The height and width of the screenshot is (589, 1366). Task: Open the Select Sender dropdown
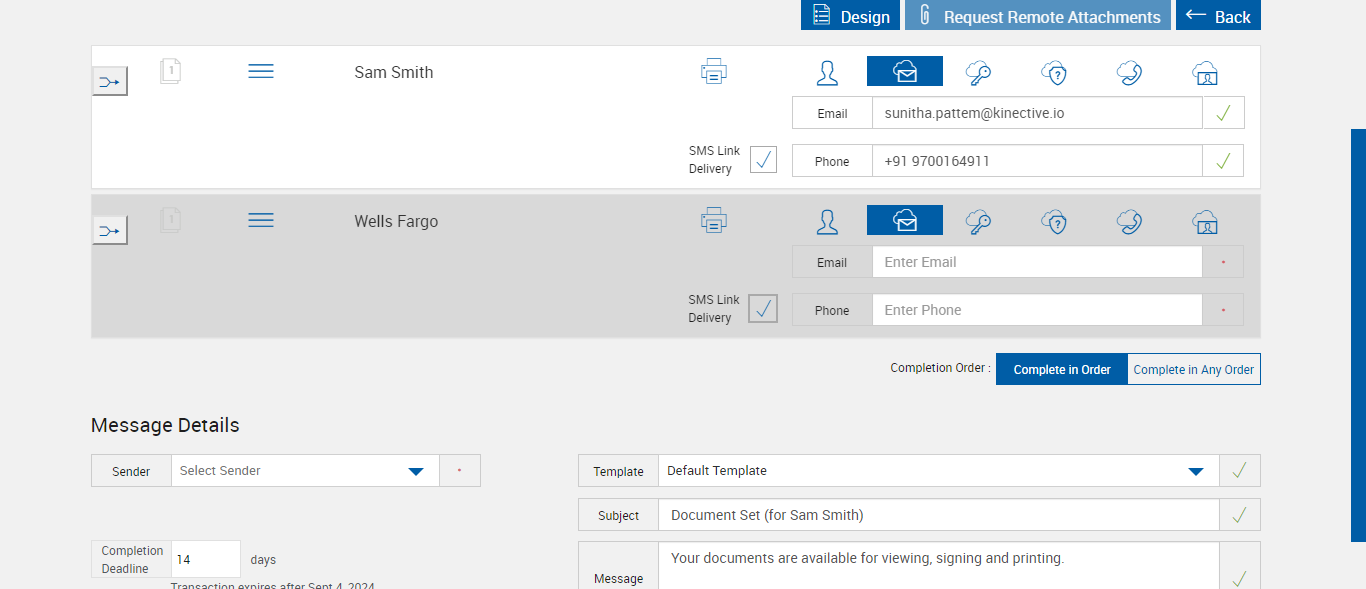click(x=305, y=471)
